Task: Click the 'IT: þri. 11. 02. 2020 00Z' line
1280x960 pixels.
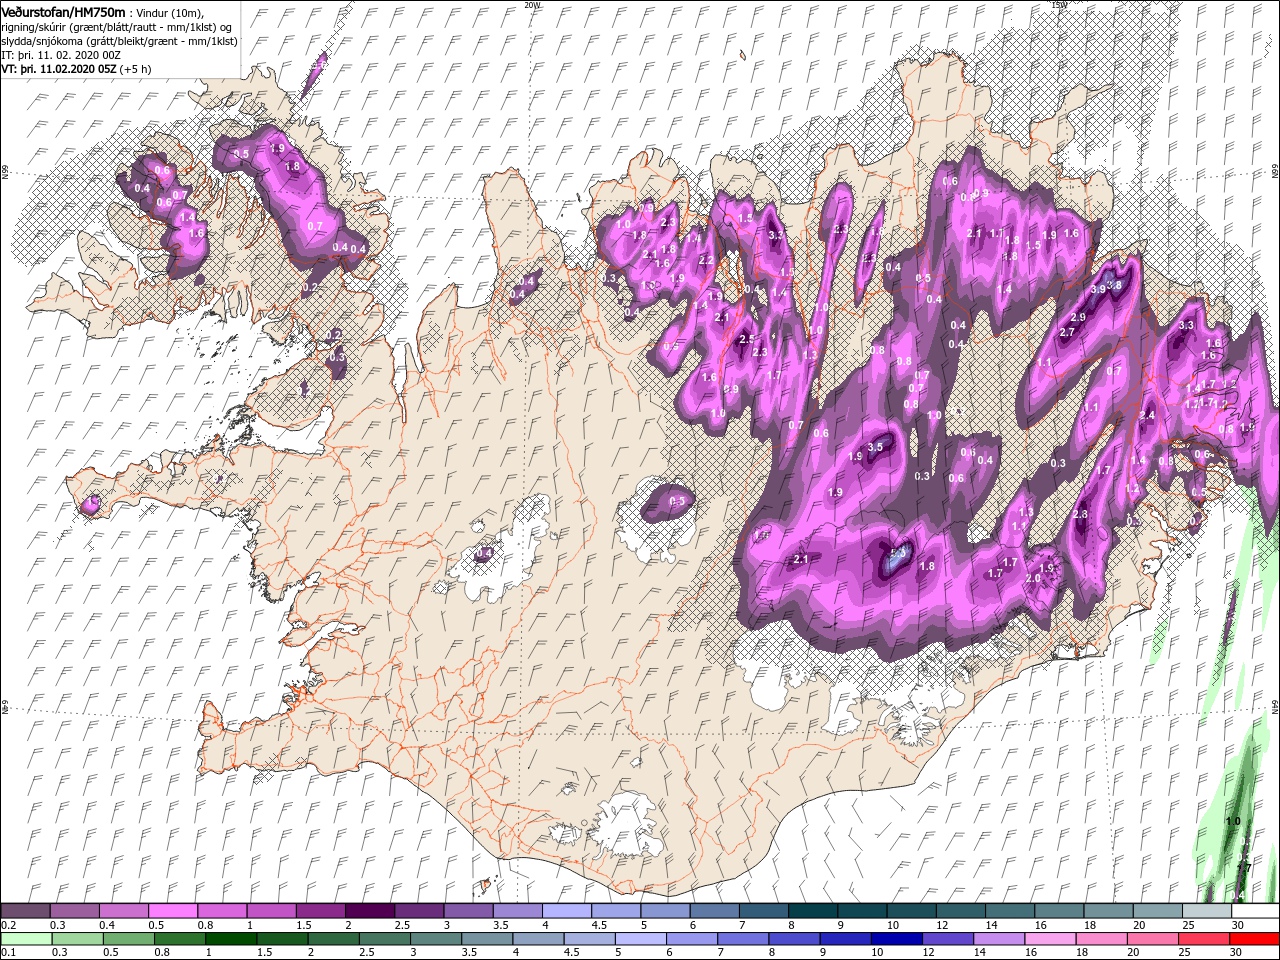Action: [60, 55]
